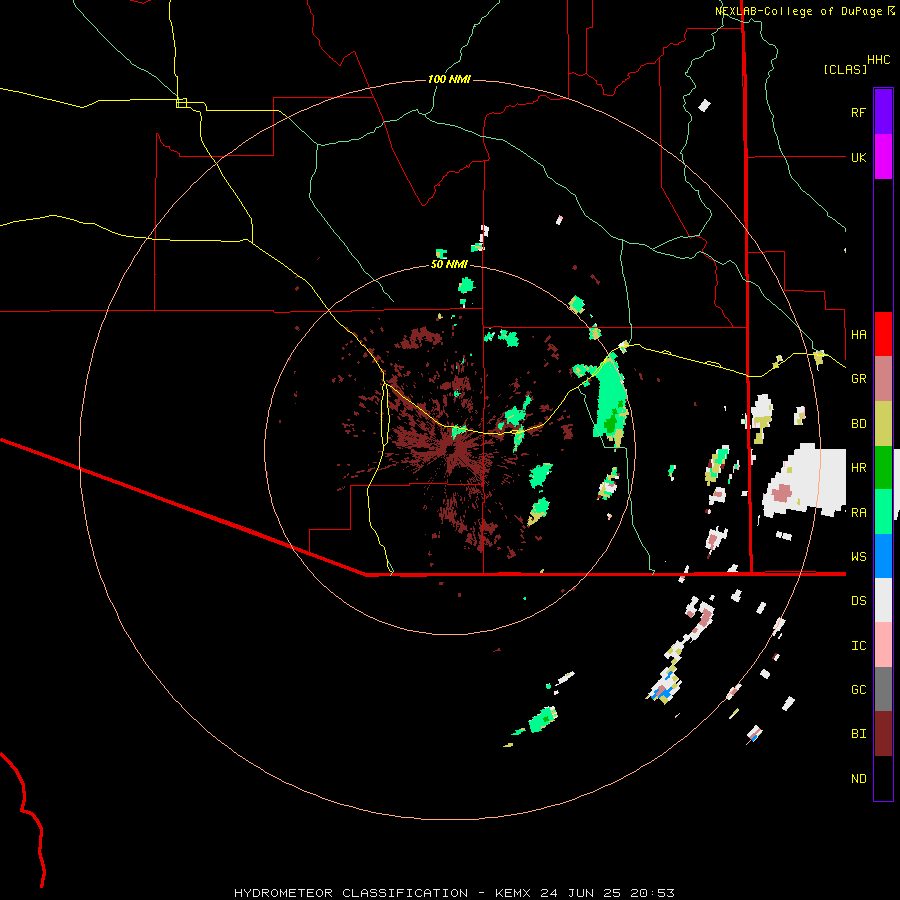Screen dimensions: 900x900
Task: Click the WS legend label
Action: coord(858,557)
